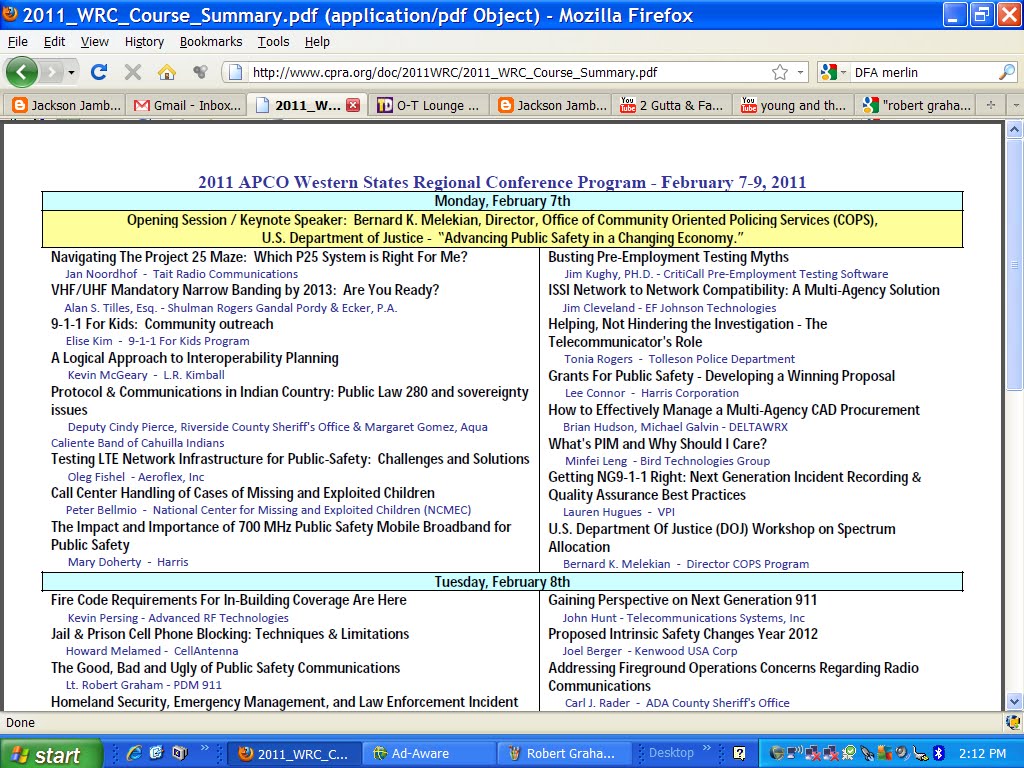Expand the Quick Launch overflow chevron
This screenshot has width=1024, height=768.
(205, 749)
